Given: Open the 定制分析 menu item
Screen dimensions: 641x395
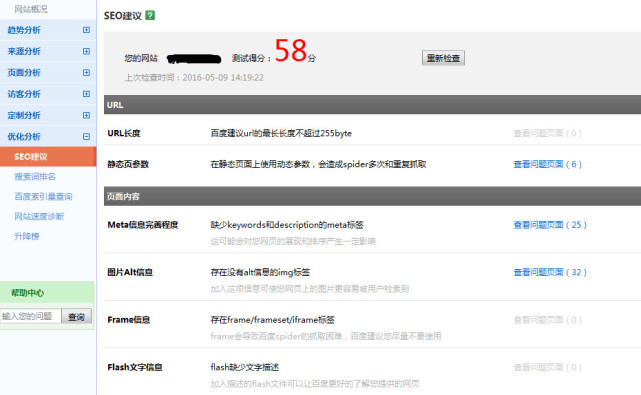Looking at the screenshot, I should (x=24, y=115).
